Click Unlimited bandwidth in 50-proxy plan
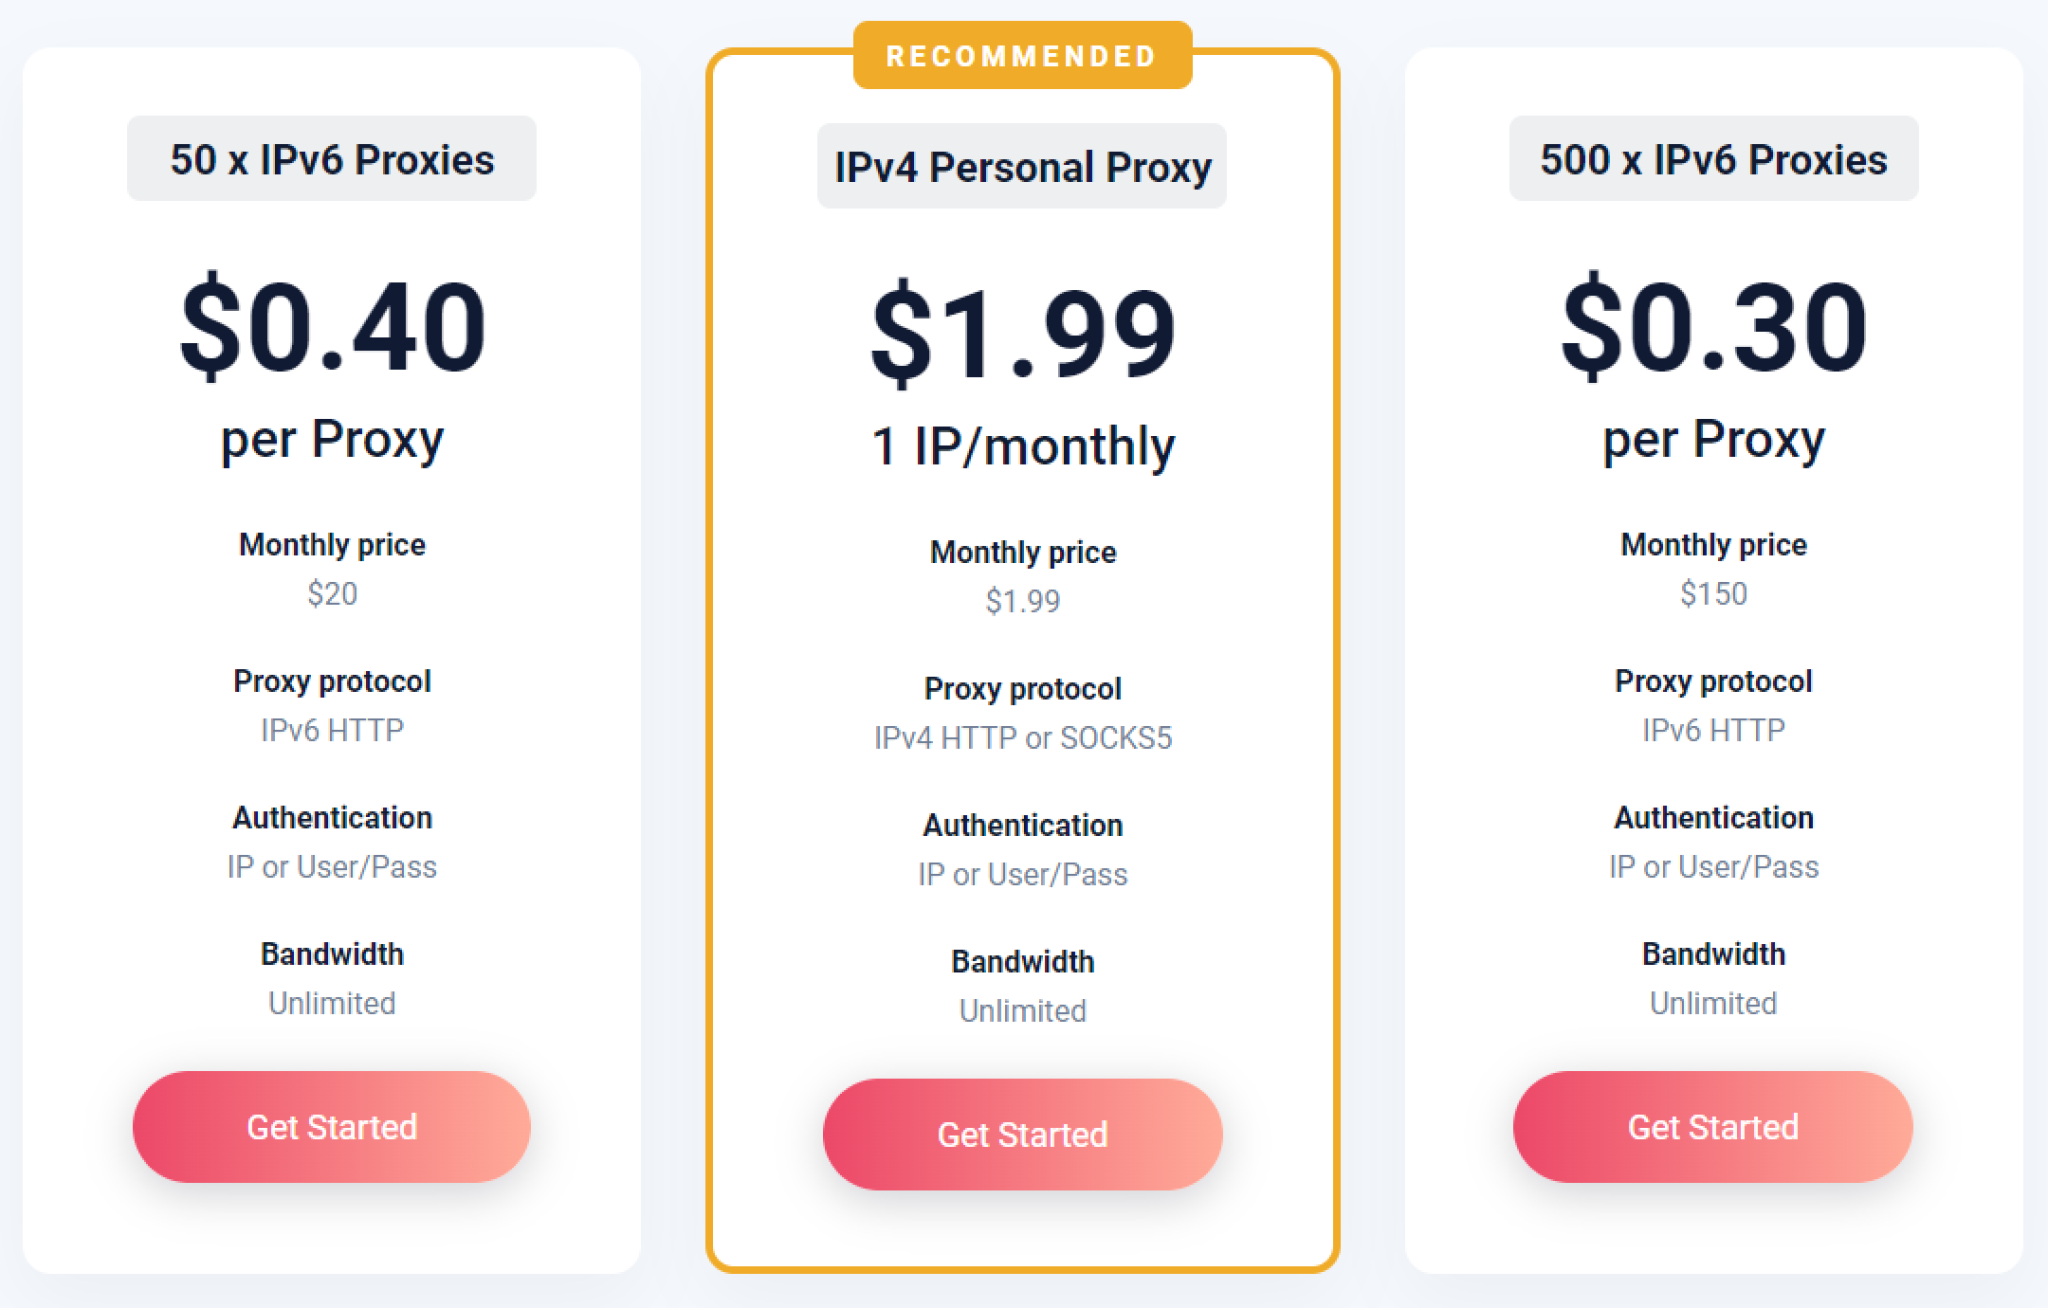Screen dimensions: 2048x1308 332,1003
